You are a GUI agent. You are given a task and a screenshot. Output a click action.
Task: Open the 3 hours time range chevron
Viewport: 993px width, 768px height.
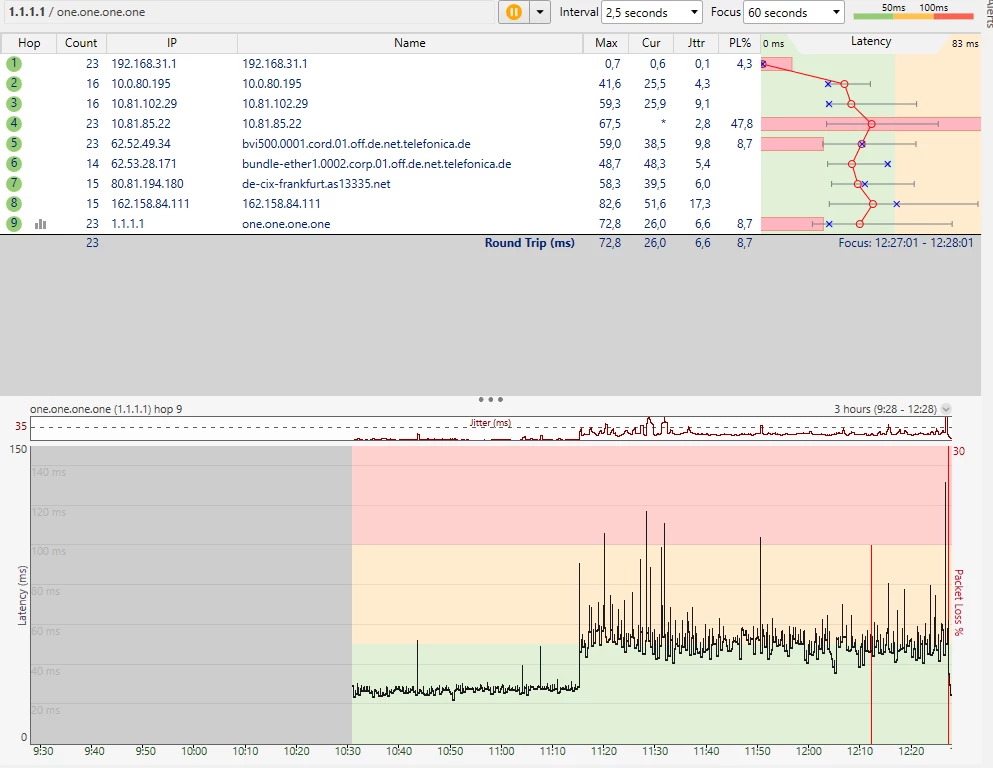pyautogui.click(x=946, y=409)
